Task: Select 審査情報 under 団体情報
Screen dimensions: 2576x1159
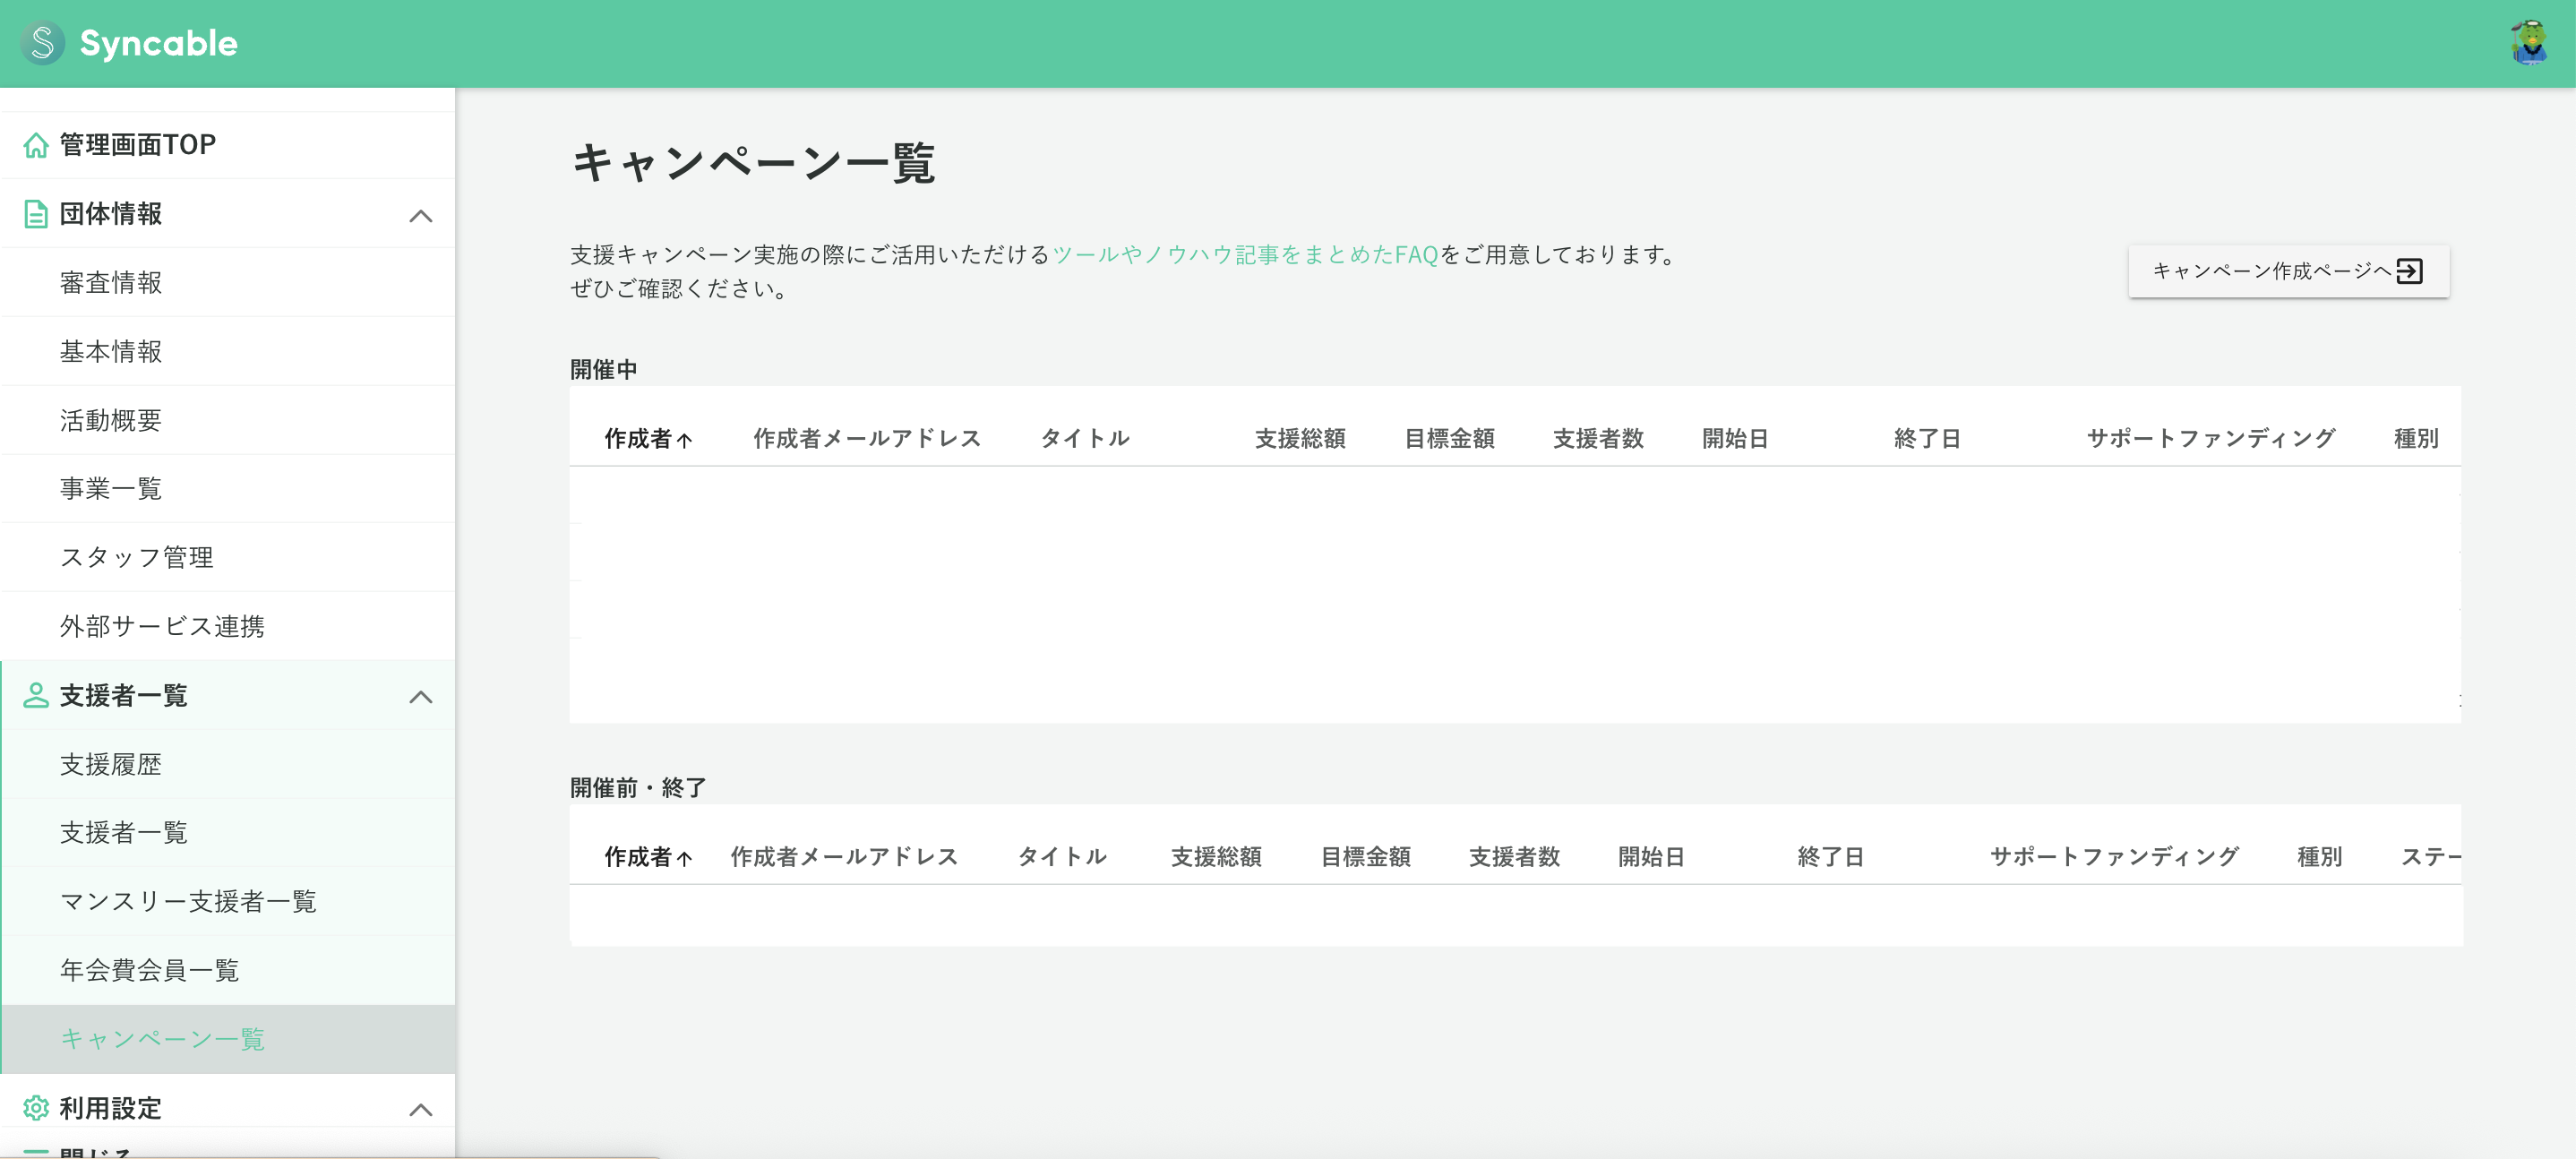Action: (109, 282)
